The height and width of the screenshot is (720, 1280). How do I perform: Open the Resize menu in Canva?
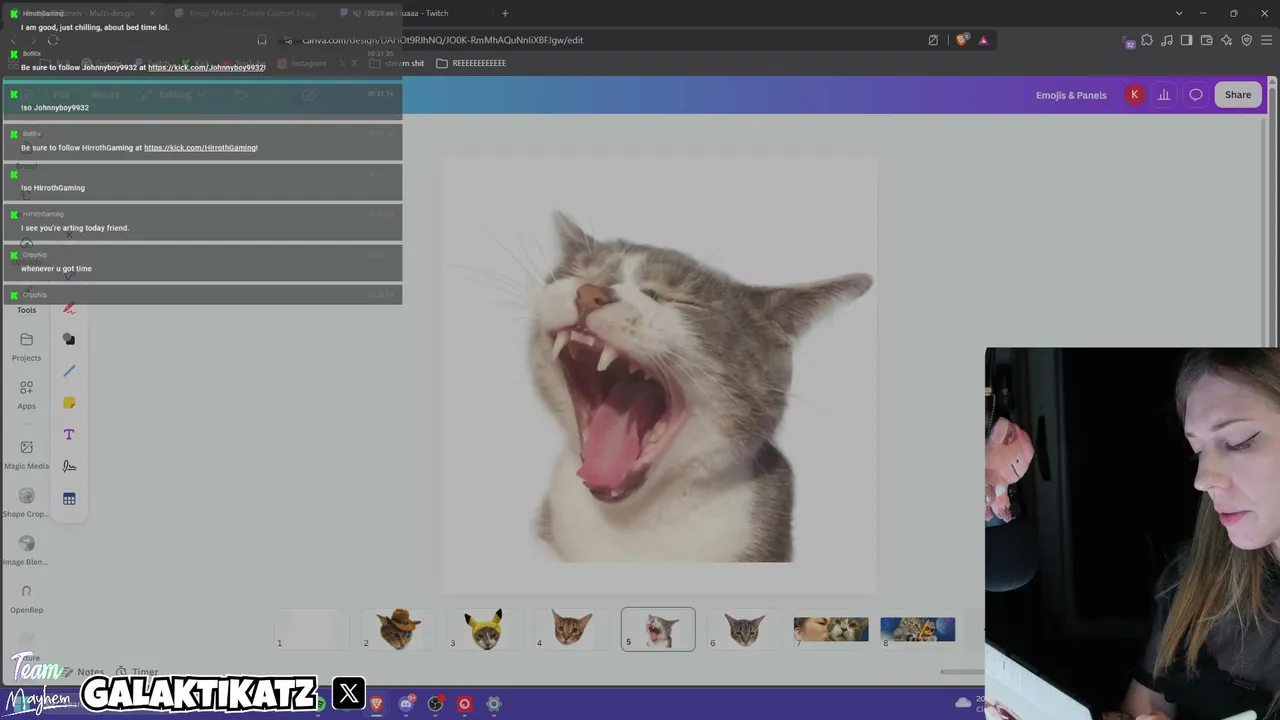pyautogui.click(x=105, y=95)
